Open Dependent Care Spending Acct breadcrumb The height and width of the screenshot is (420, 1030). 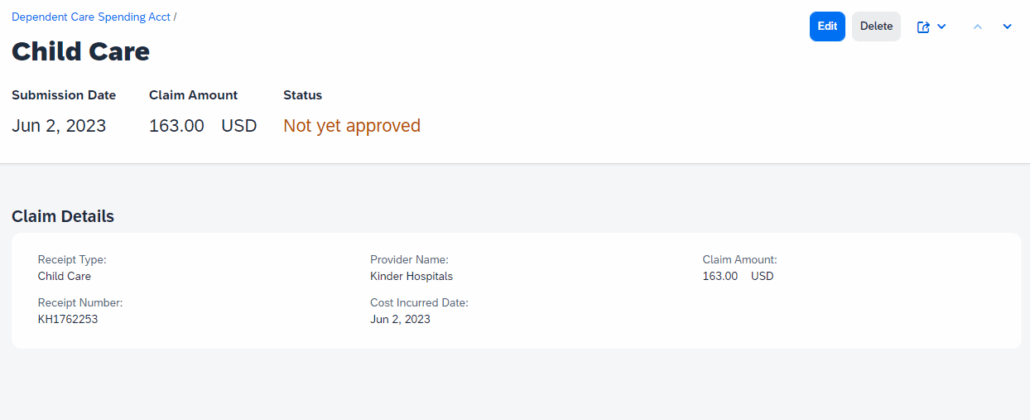[x=91, y=17]
